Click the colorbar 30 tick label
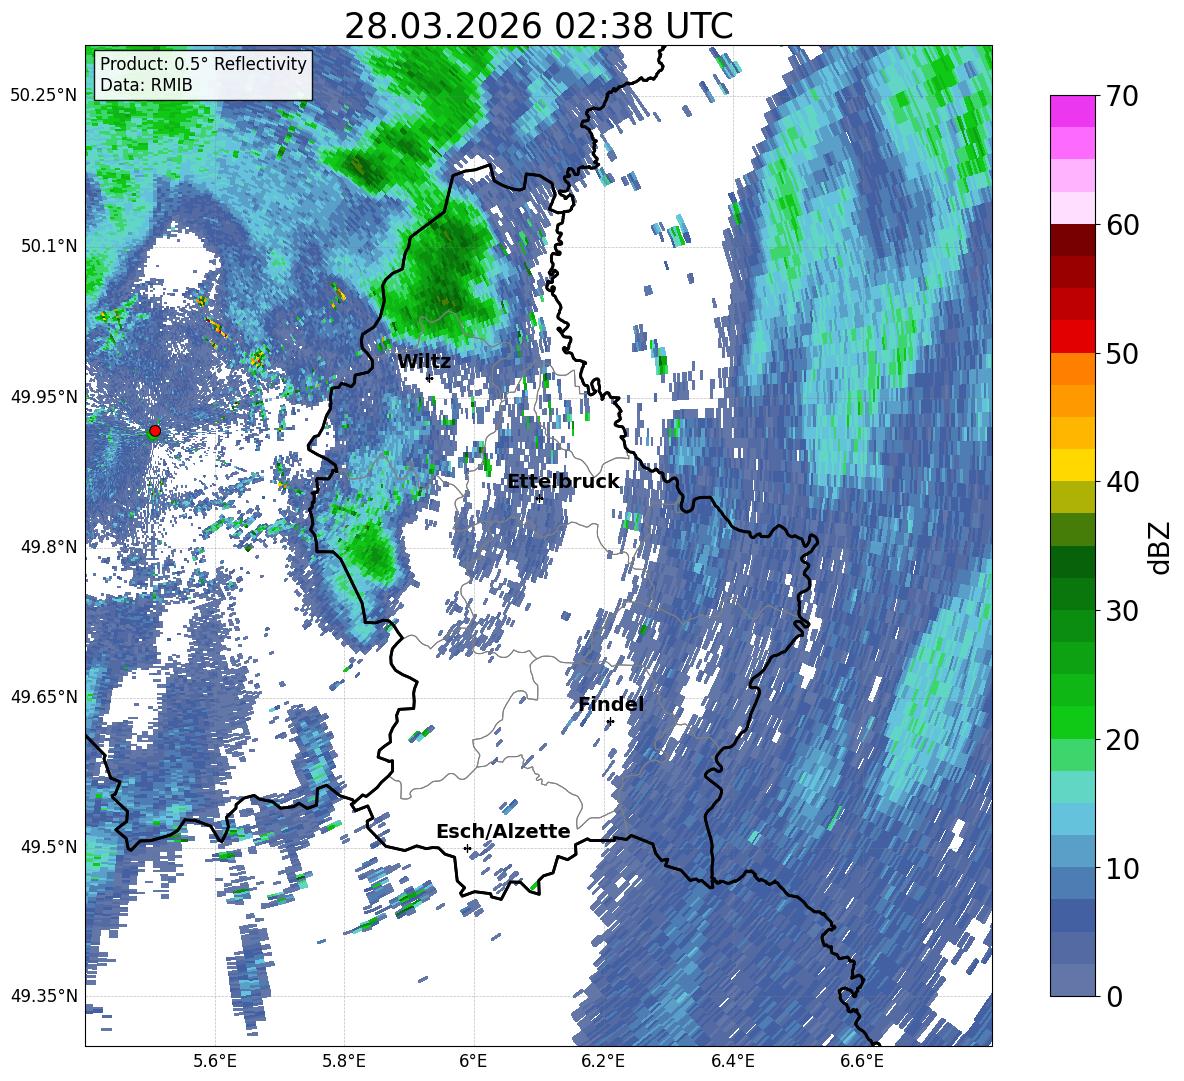Image resolution: width=1184 pixels, height=1081 pixels. [x=1122, y=610]
